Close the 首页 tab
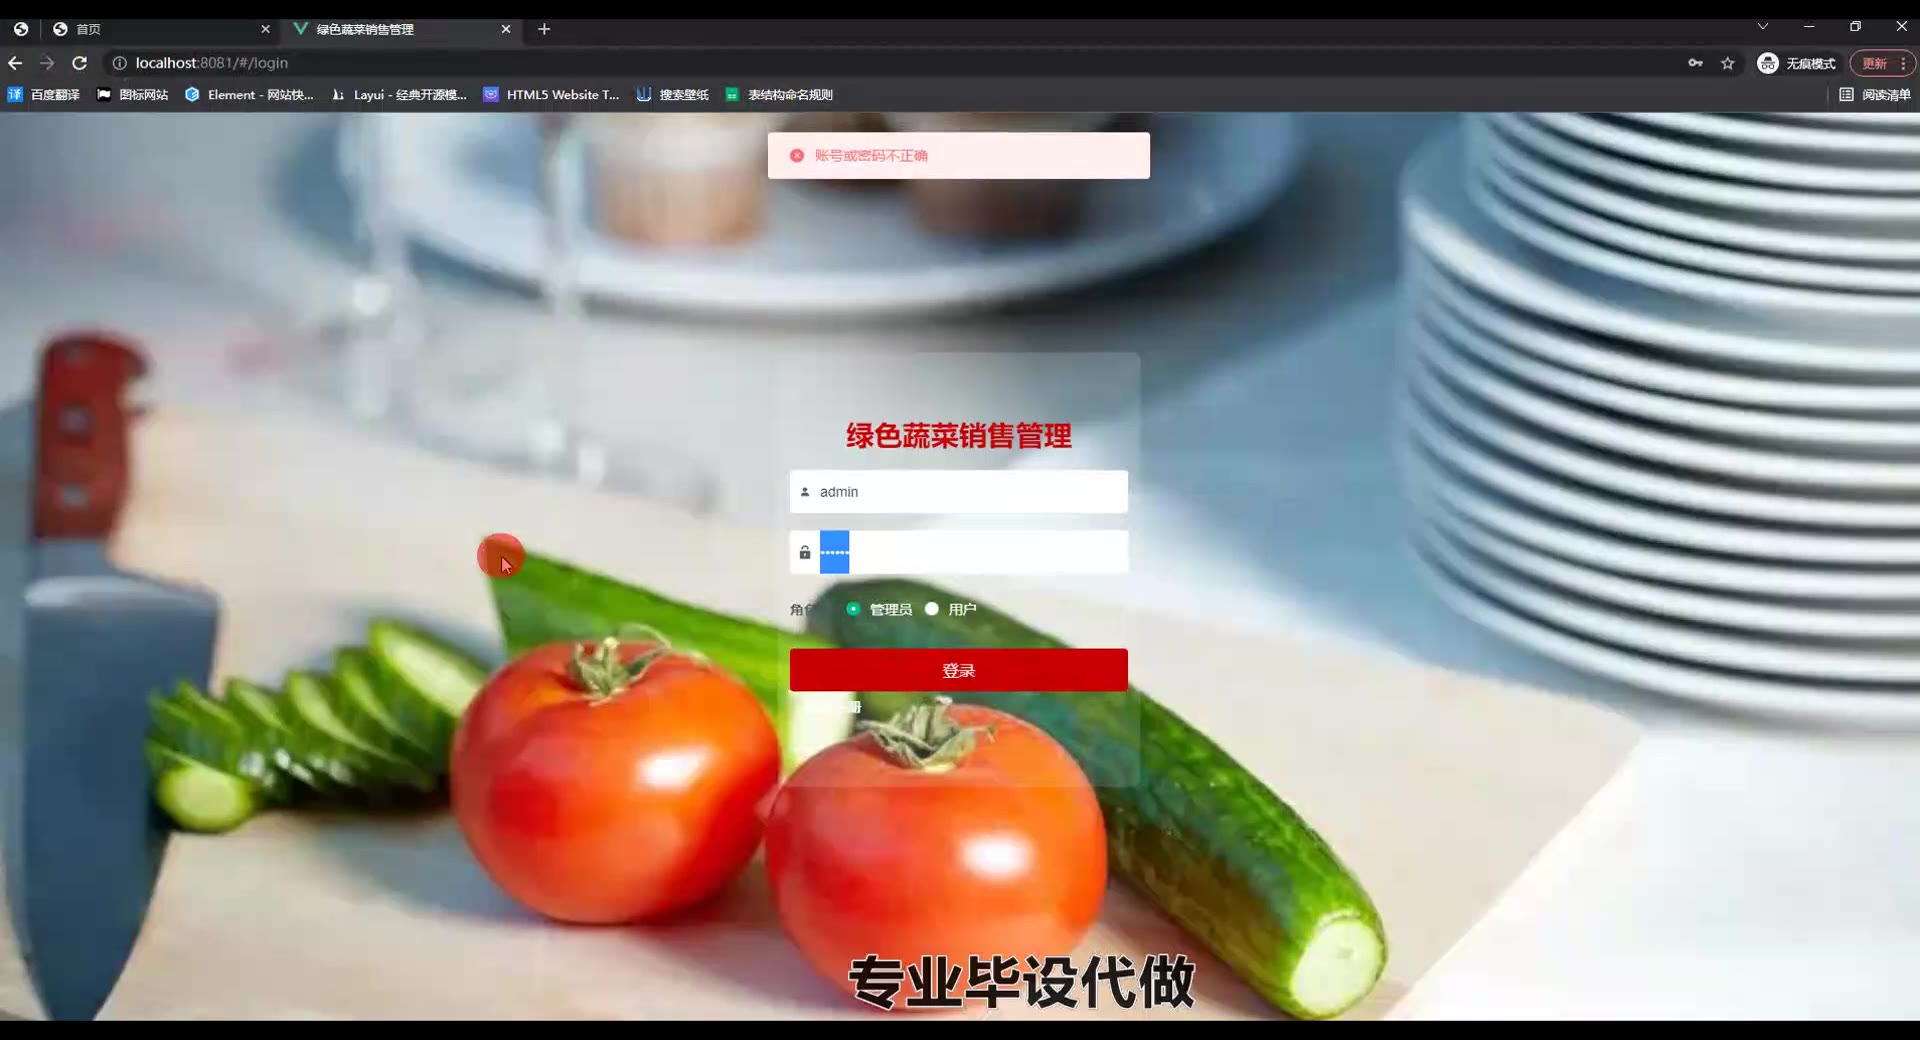The height and width of the screenshot is (1040, 1920). click(265, 29)
